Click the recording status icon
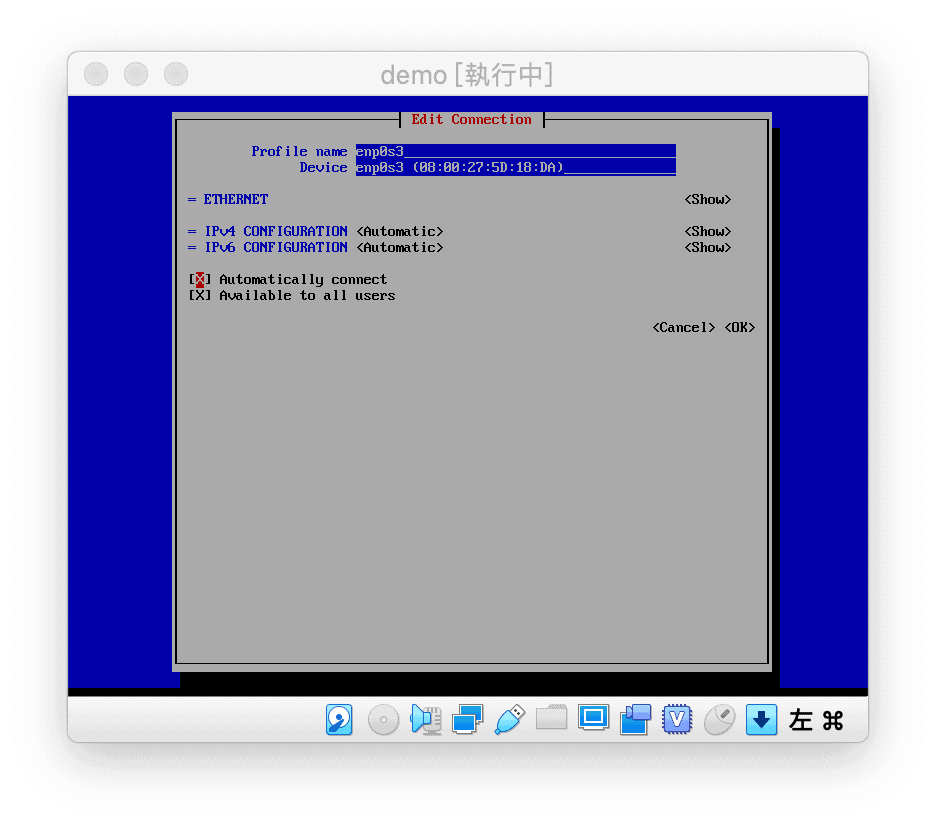 click(635, 719)
